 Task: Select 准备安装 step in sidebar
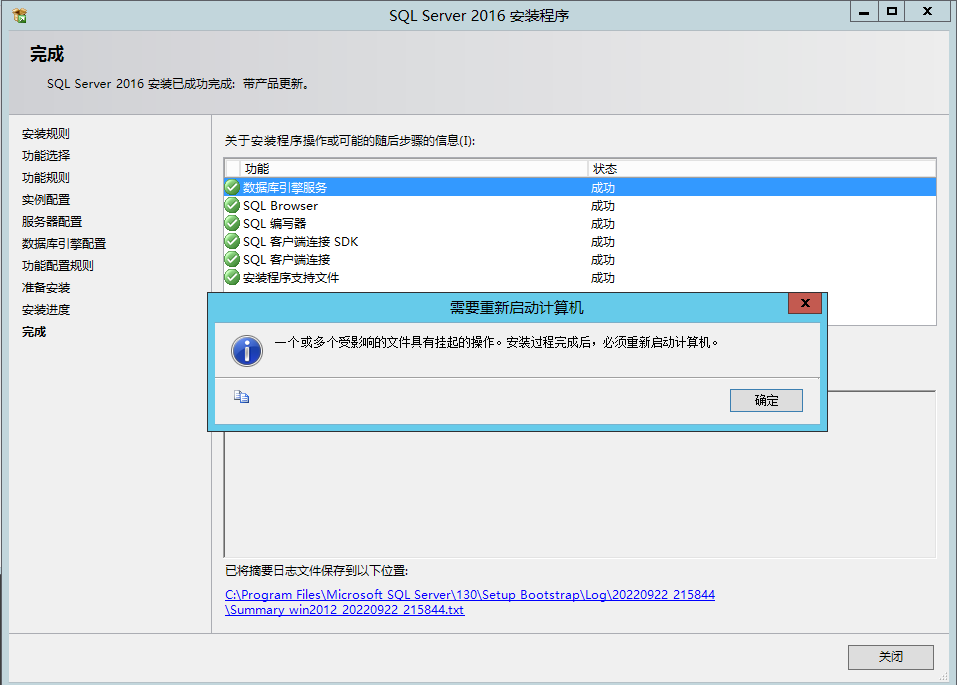pos(46,288)
